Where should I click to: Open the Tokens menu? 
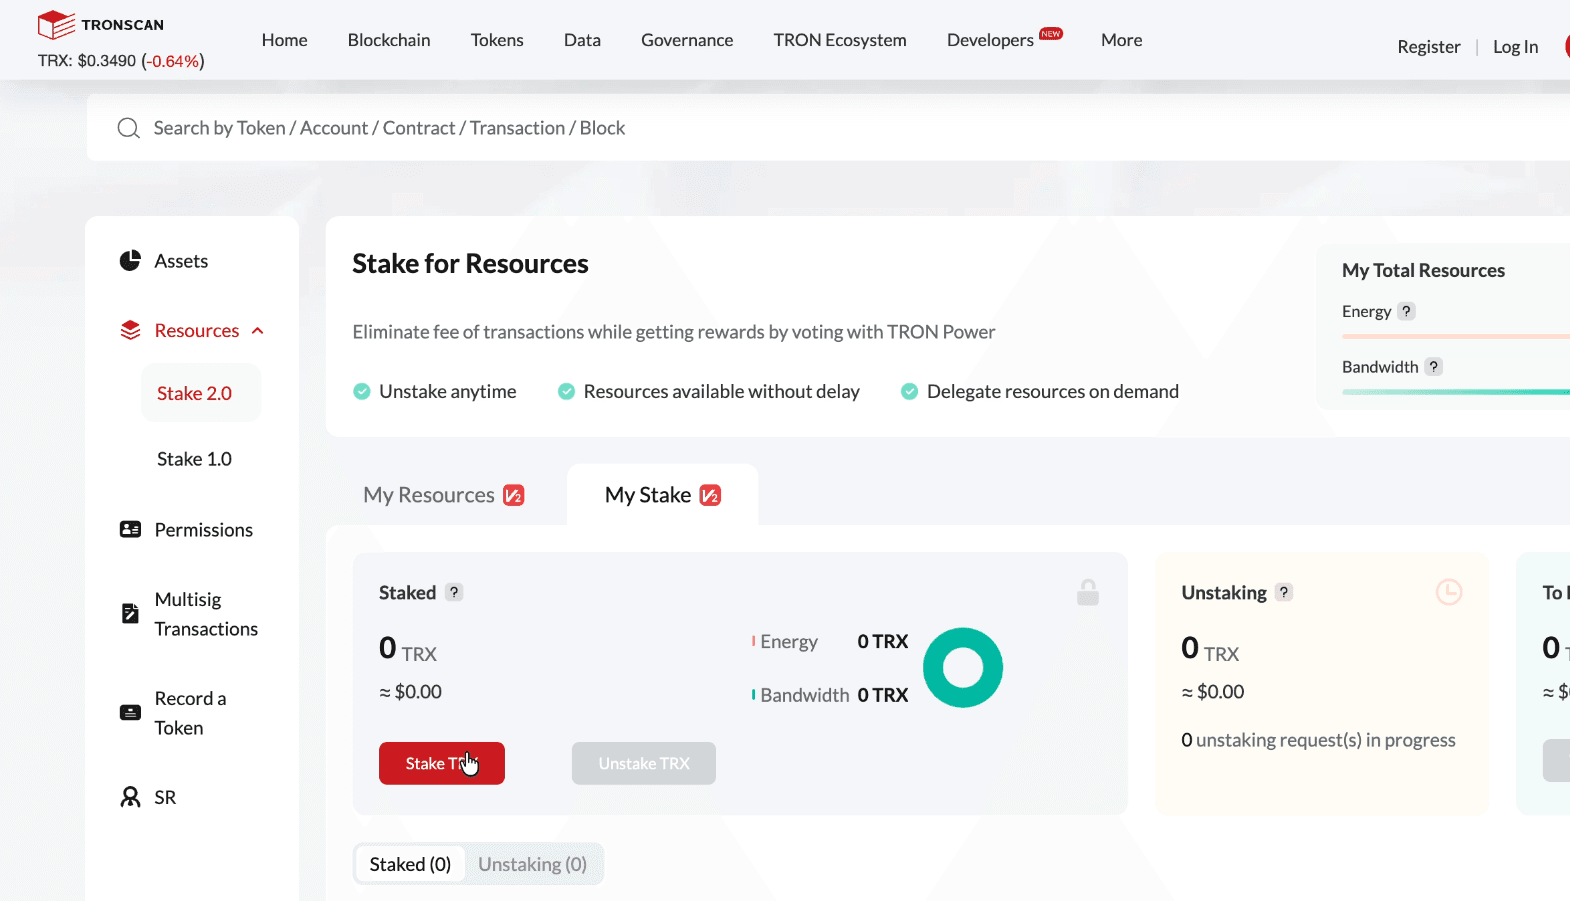tap(497, 40)
